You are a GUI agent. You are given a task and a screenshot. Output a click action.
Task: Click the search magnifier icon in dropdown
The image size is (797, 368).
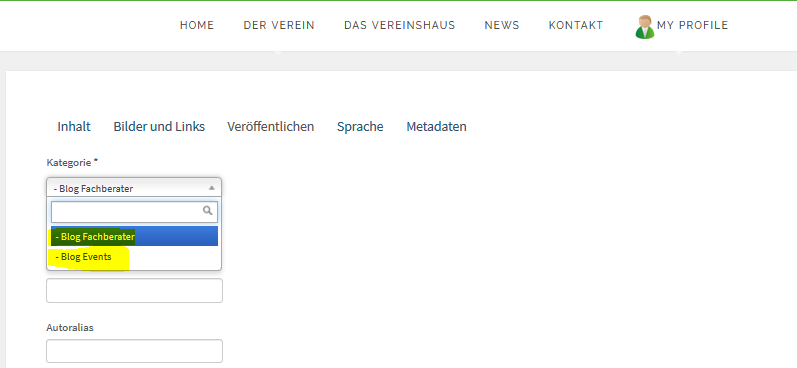point(207,210)
